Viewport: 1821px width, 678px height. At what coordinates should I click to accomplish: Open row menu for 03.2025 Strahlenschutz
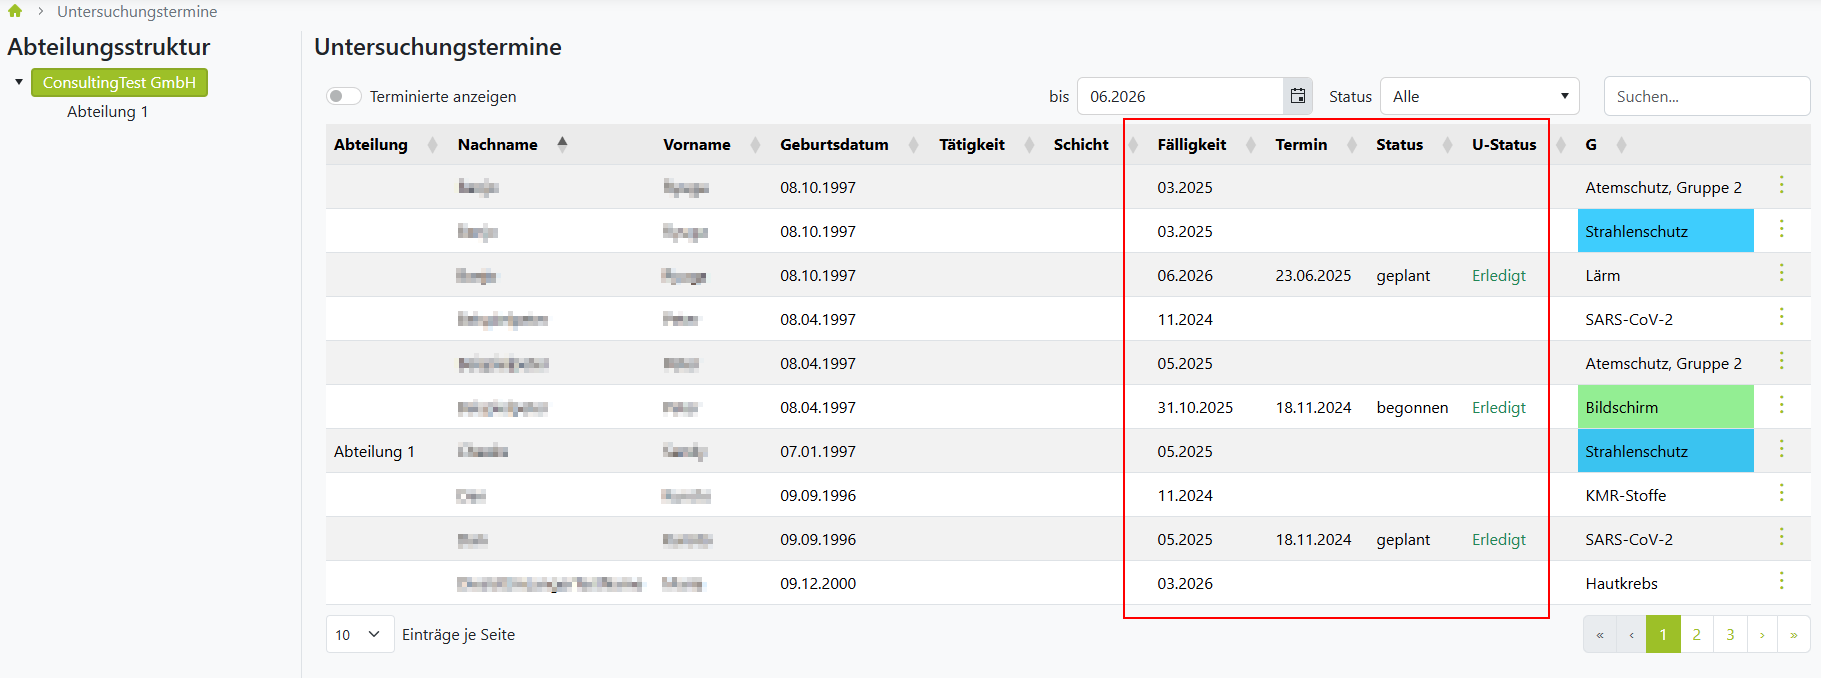[1781, 229]
